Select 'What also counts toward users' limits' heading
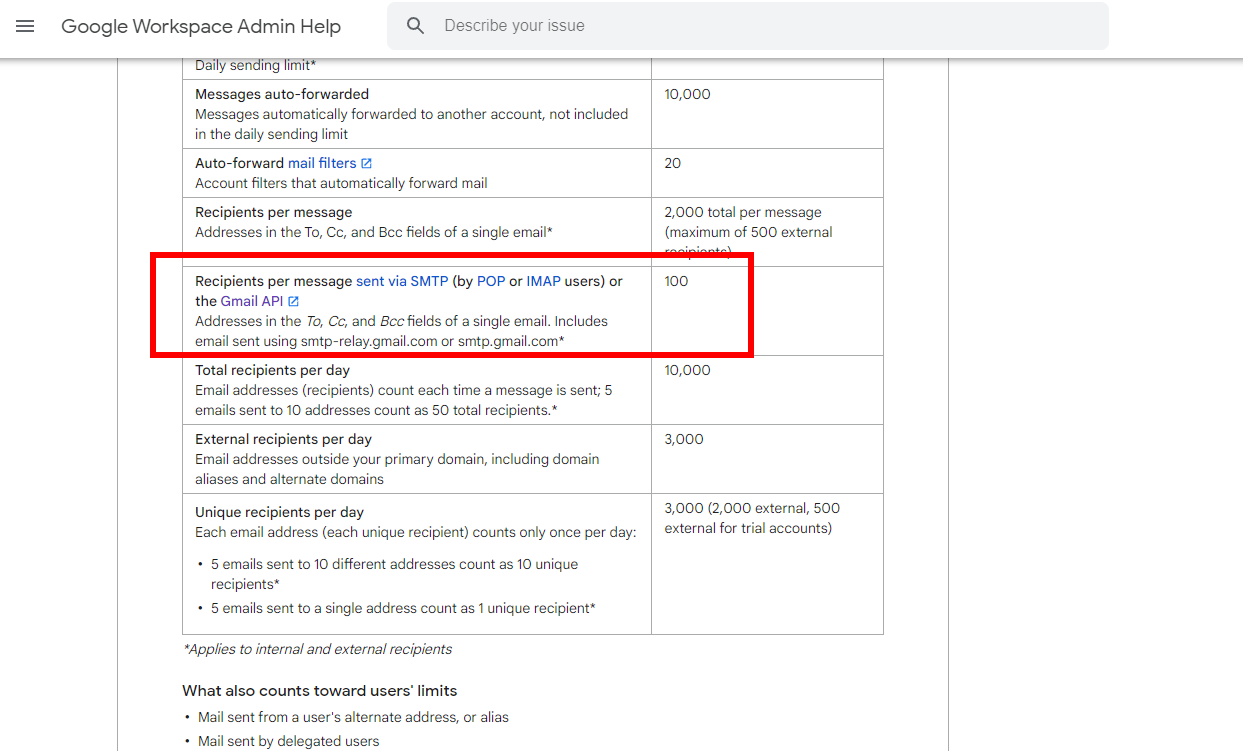Screen dimensions: 1243x751 320,691
